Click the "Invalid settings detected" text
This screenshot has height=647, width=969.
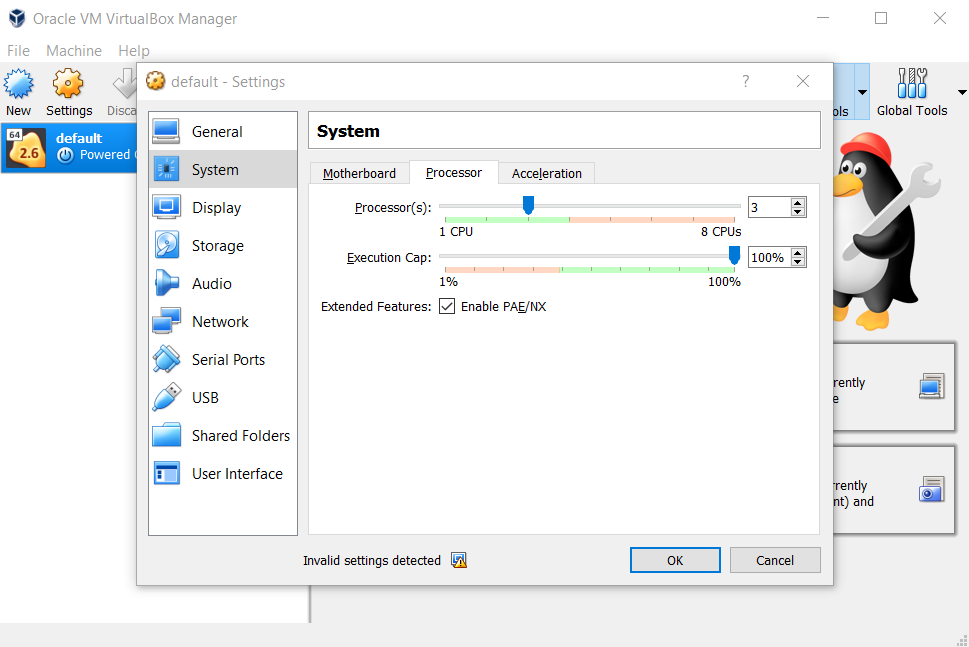click(x=371, y=560)
